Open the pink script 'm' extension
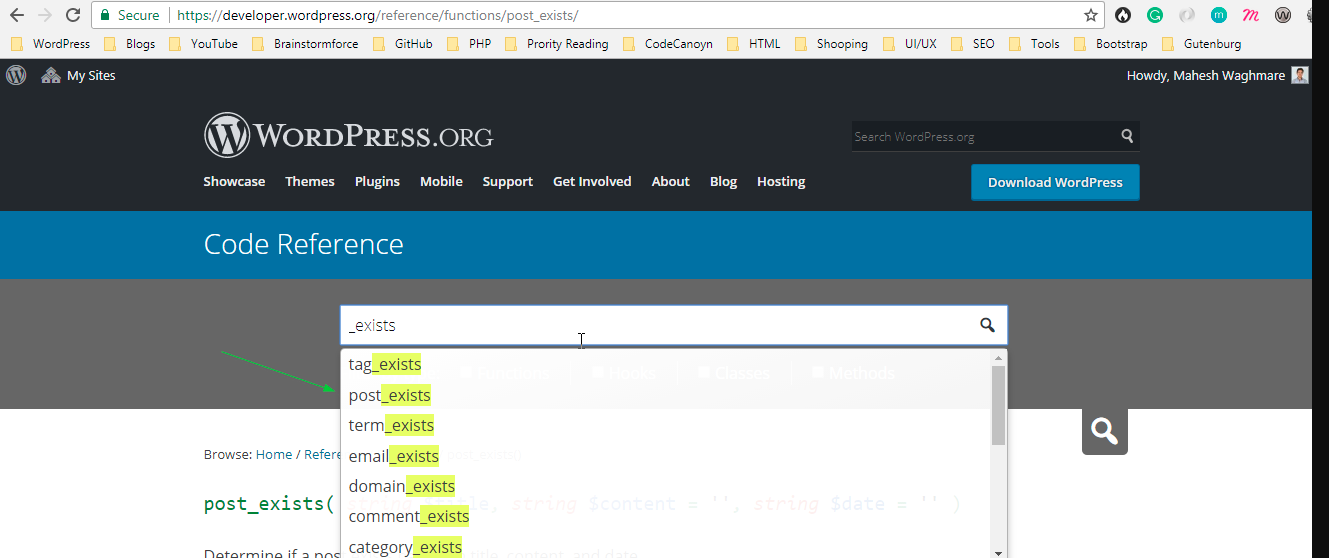This screenshot has height=558, width=1329. 1250,15
